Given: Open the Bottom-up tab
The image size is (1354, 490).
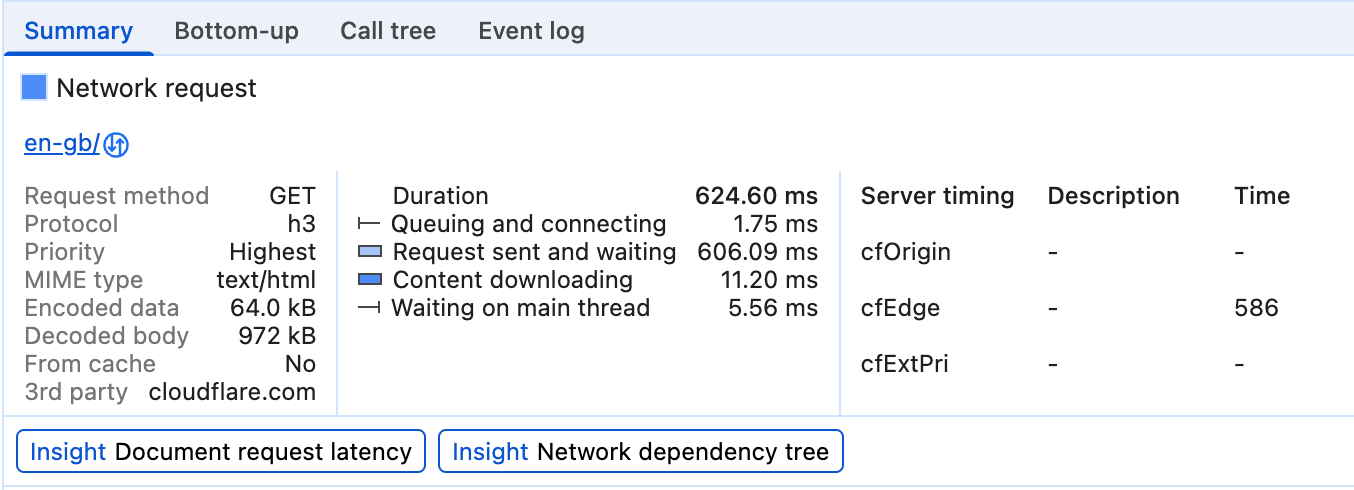Looking at the screenshot, I should pos(236,31).
